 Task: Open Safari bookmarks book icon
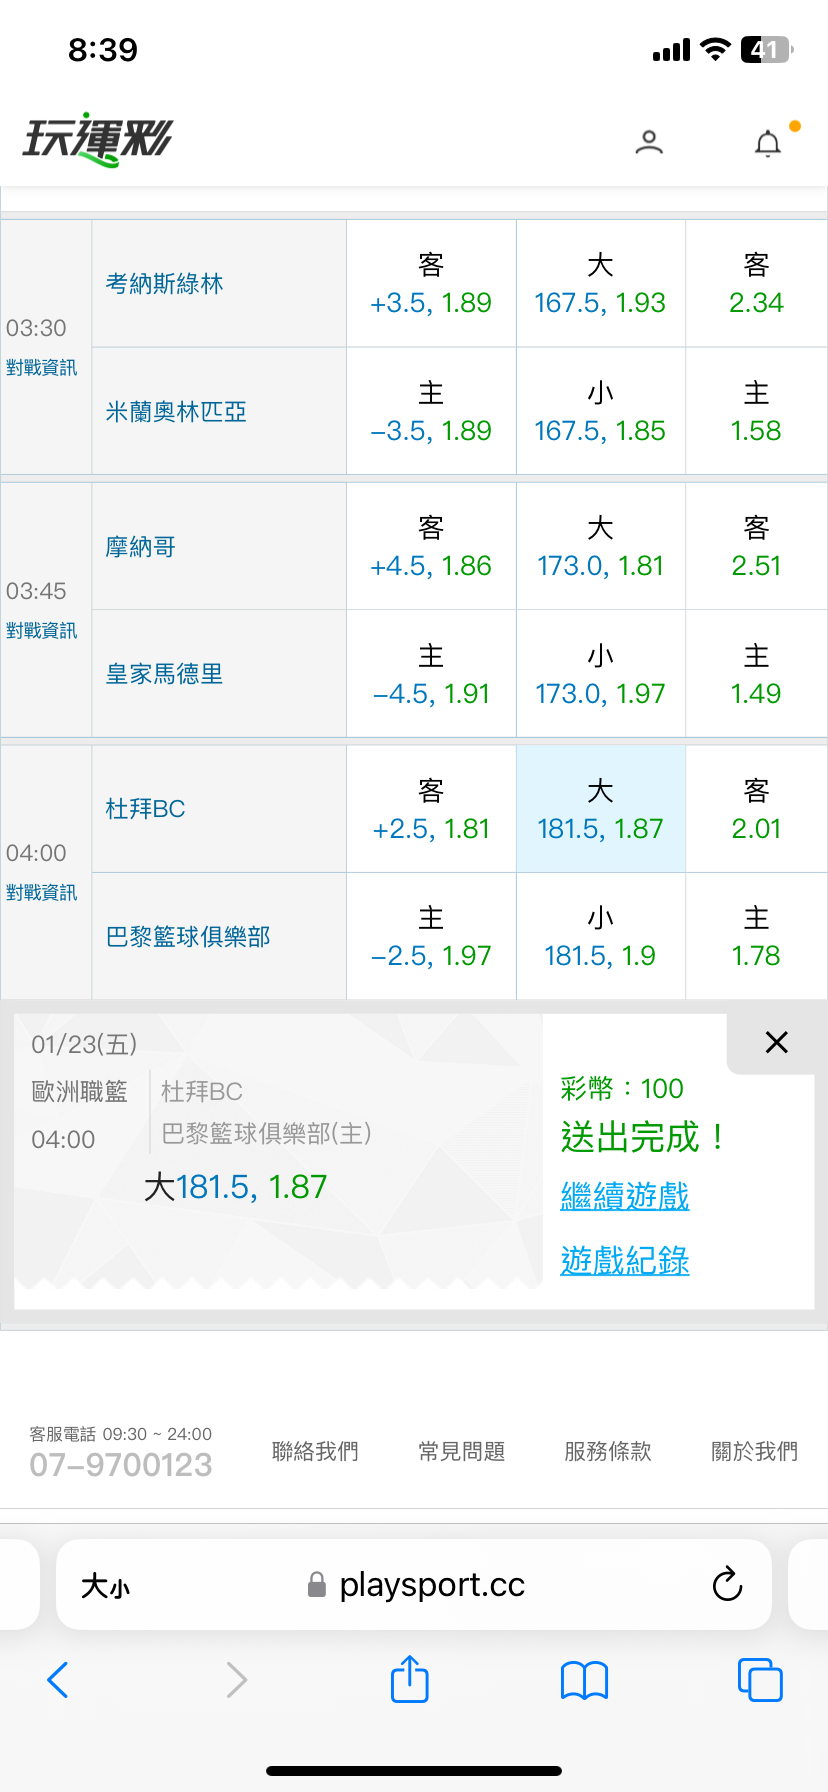(x=584, y=1680)
